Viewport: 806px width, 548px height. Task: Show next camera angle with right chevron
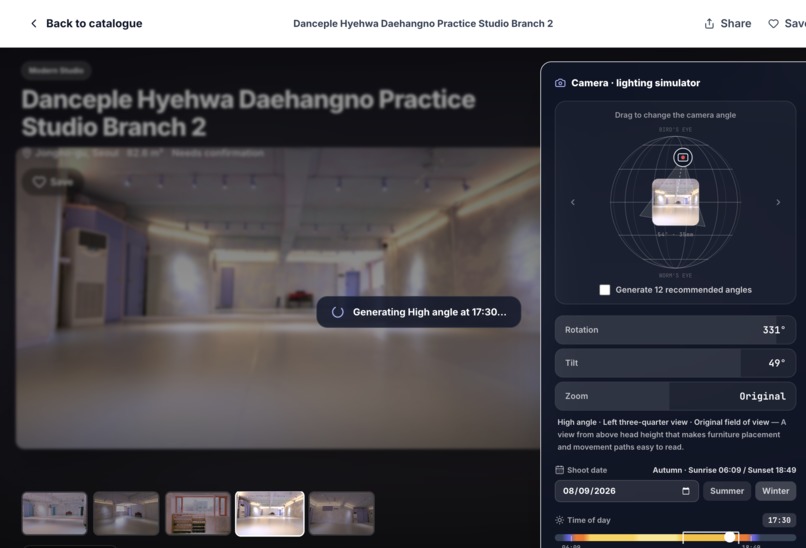click(778, 202)
